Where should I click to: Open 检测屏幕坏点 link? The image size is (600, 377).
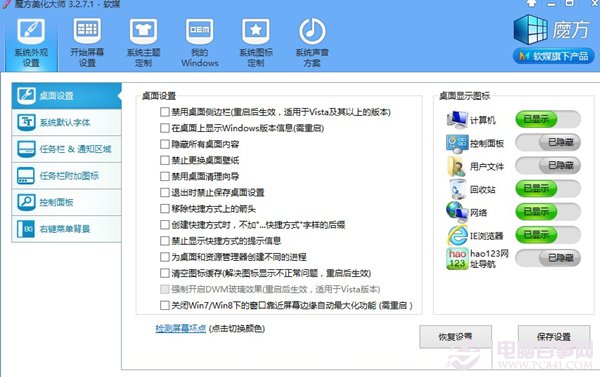pyautogui.click(x=181, y=328)
